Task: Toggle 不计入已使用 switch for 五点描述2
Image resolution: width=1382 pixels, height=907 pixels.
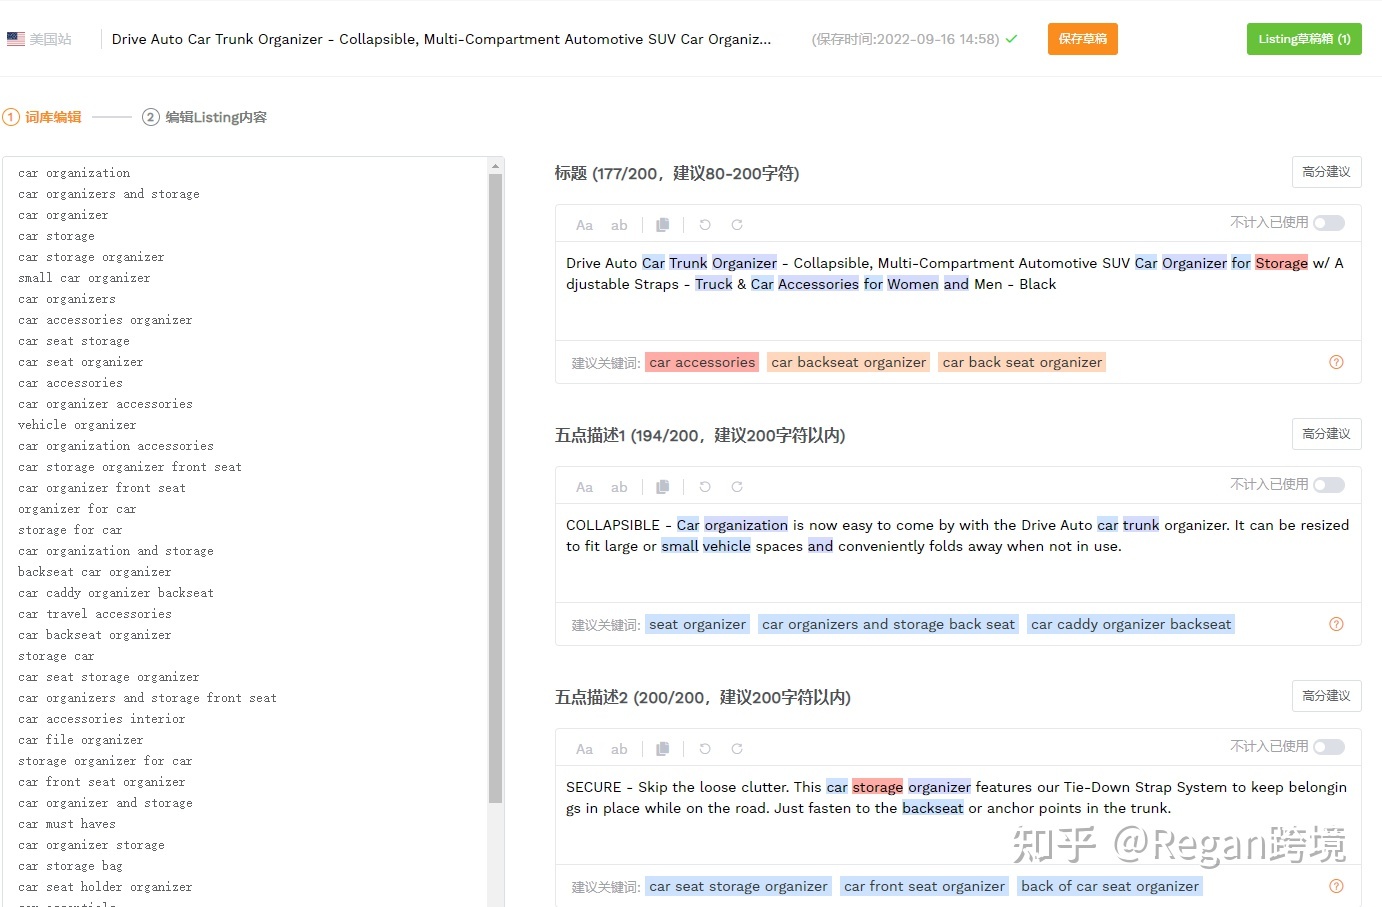Action: pyautogui.click(x=1329, y=747)
